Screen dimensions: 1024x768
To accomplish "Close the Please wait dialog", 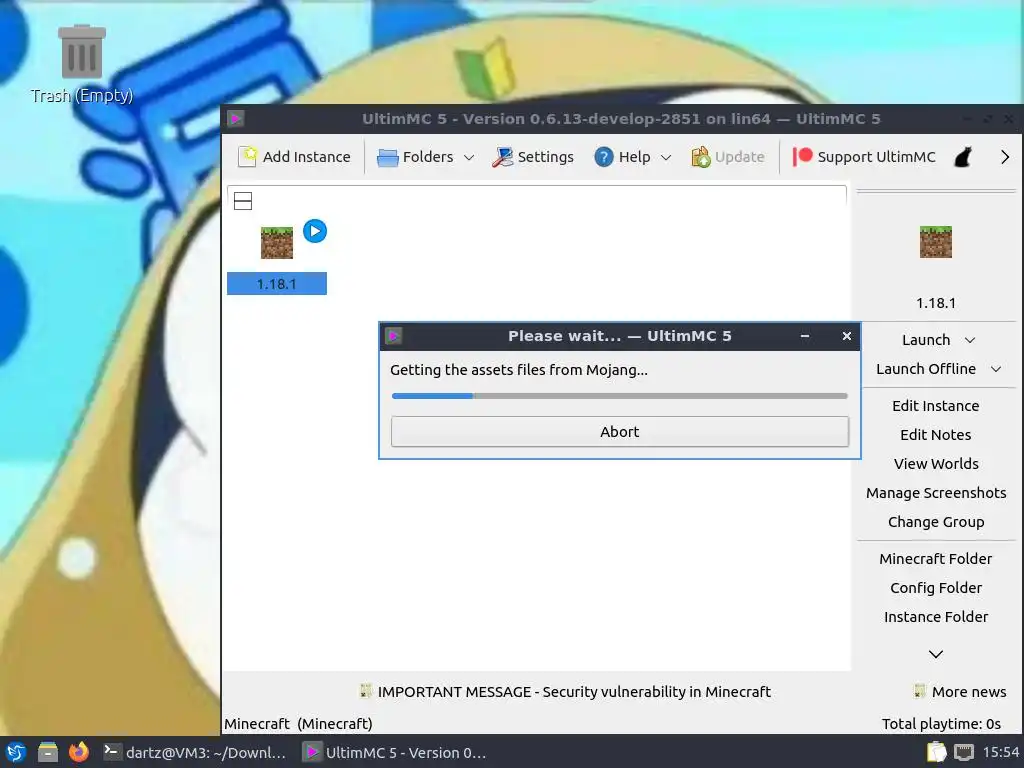I will pos(847,336).
